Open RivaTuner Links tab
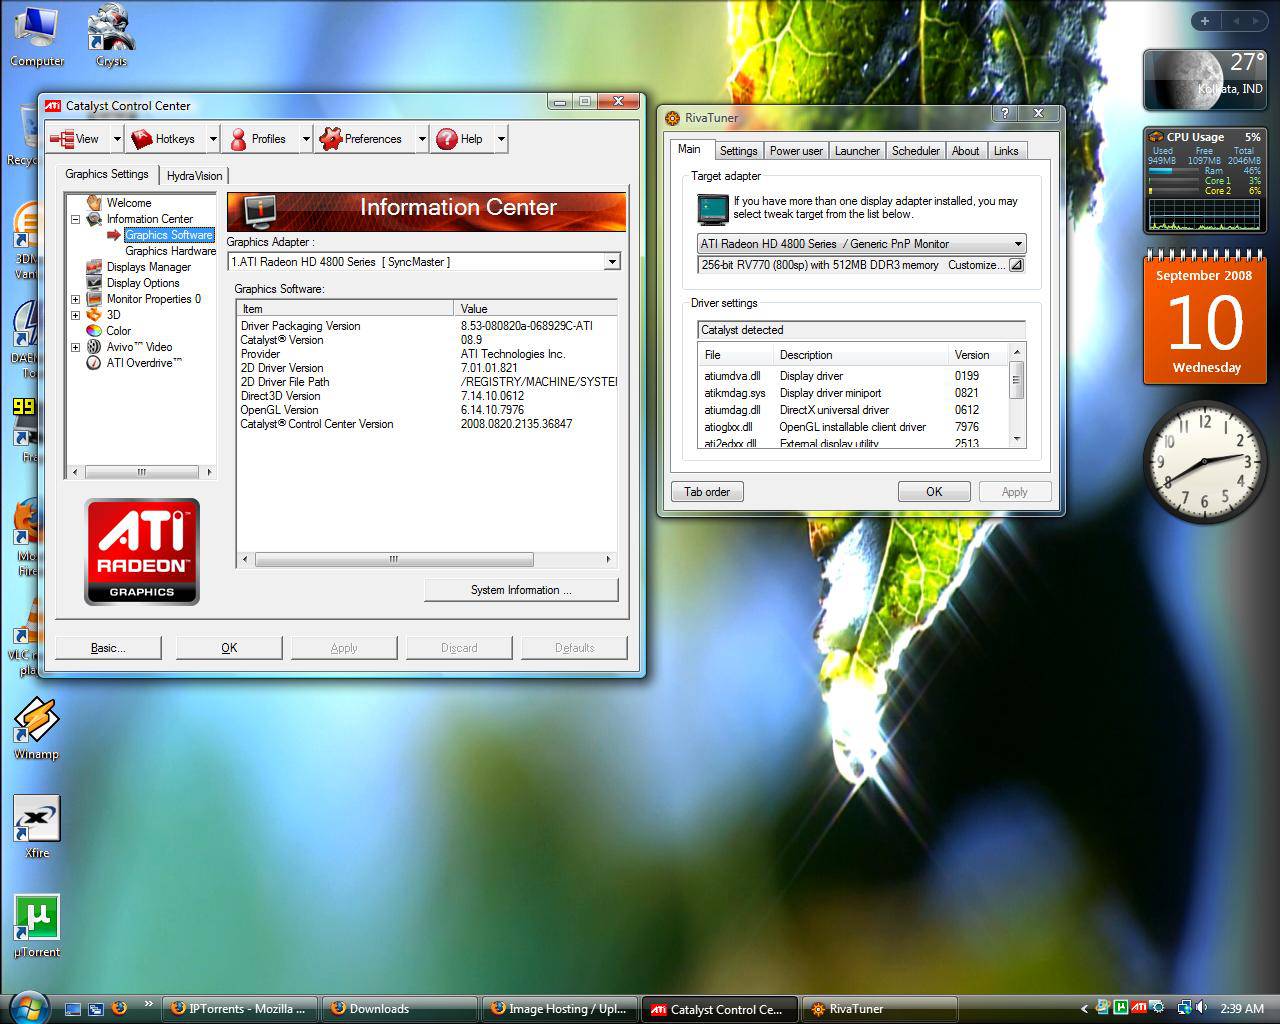 pos(1006,151)
